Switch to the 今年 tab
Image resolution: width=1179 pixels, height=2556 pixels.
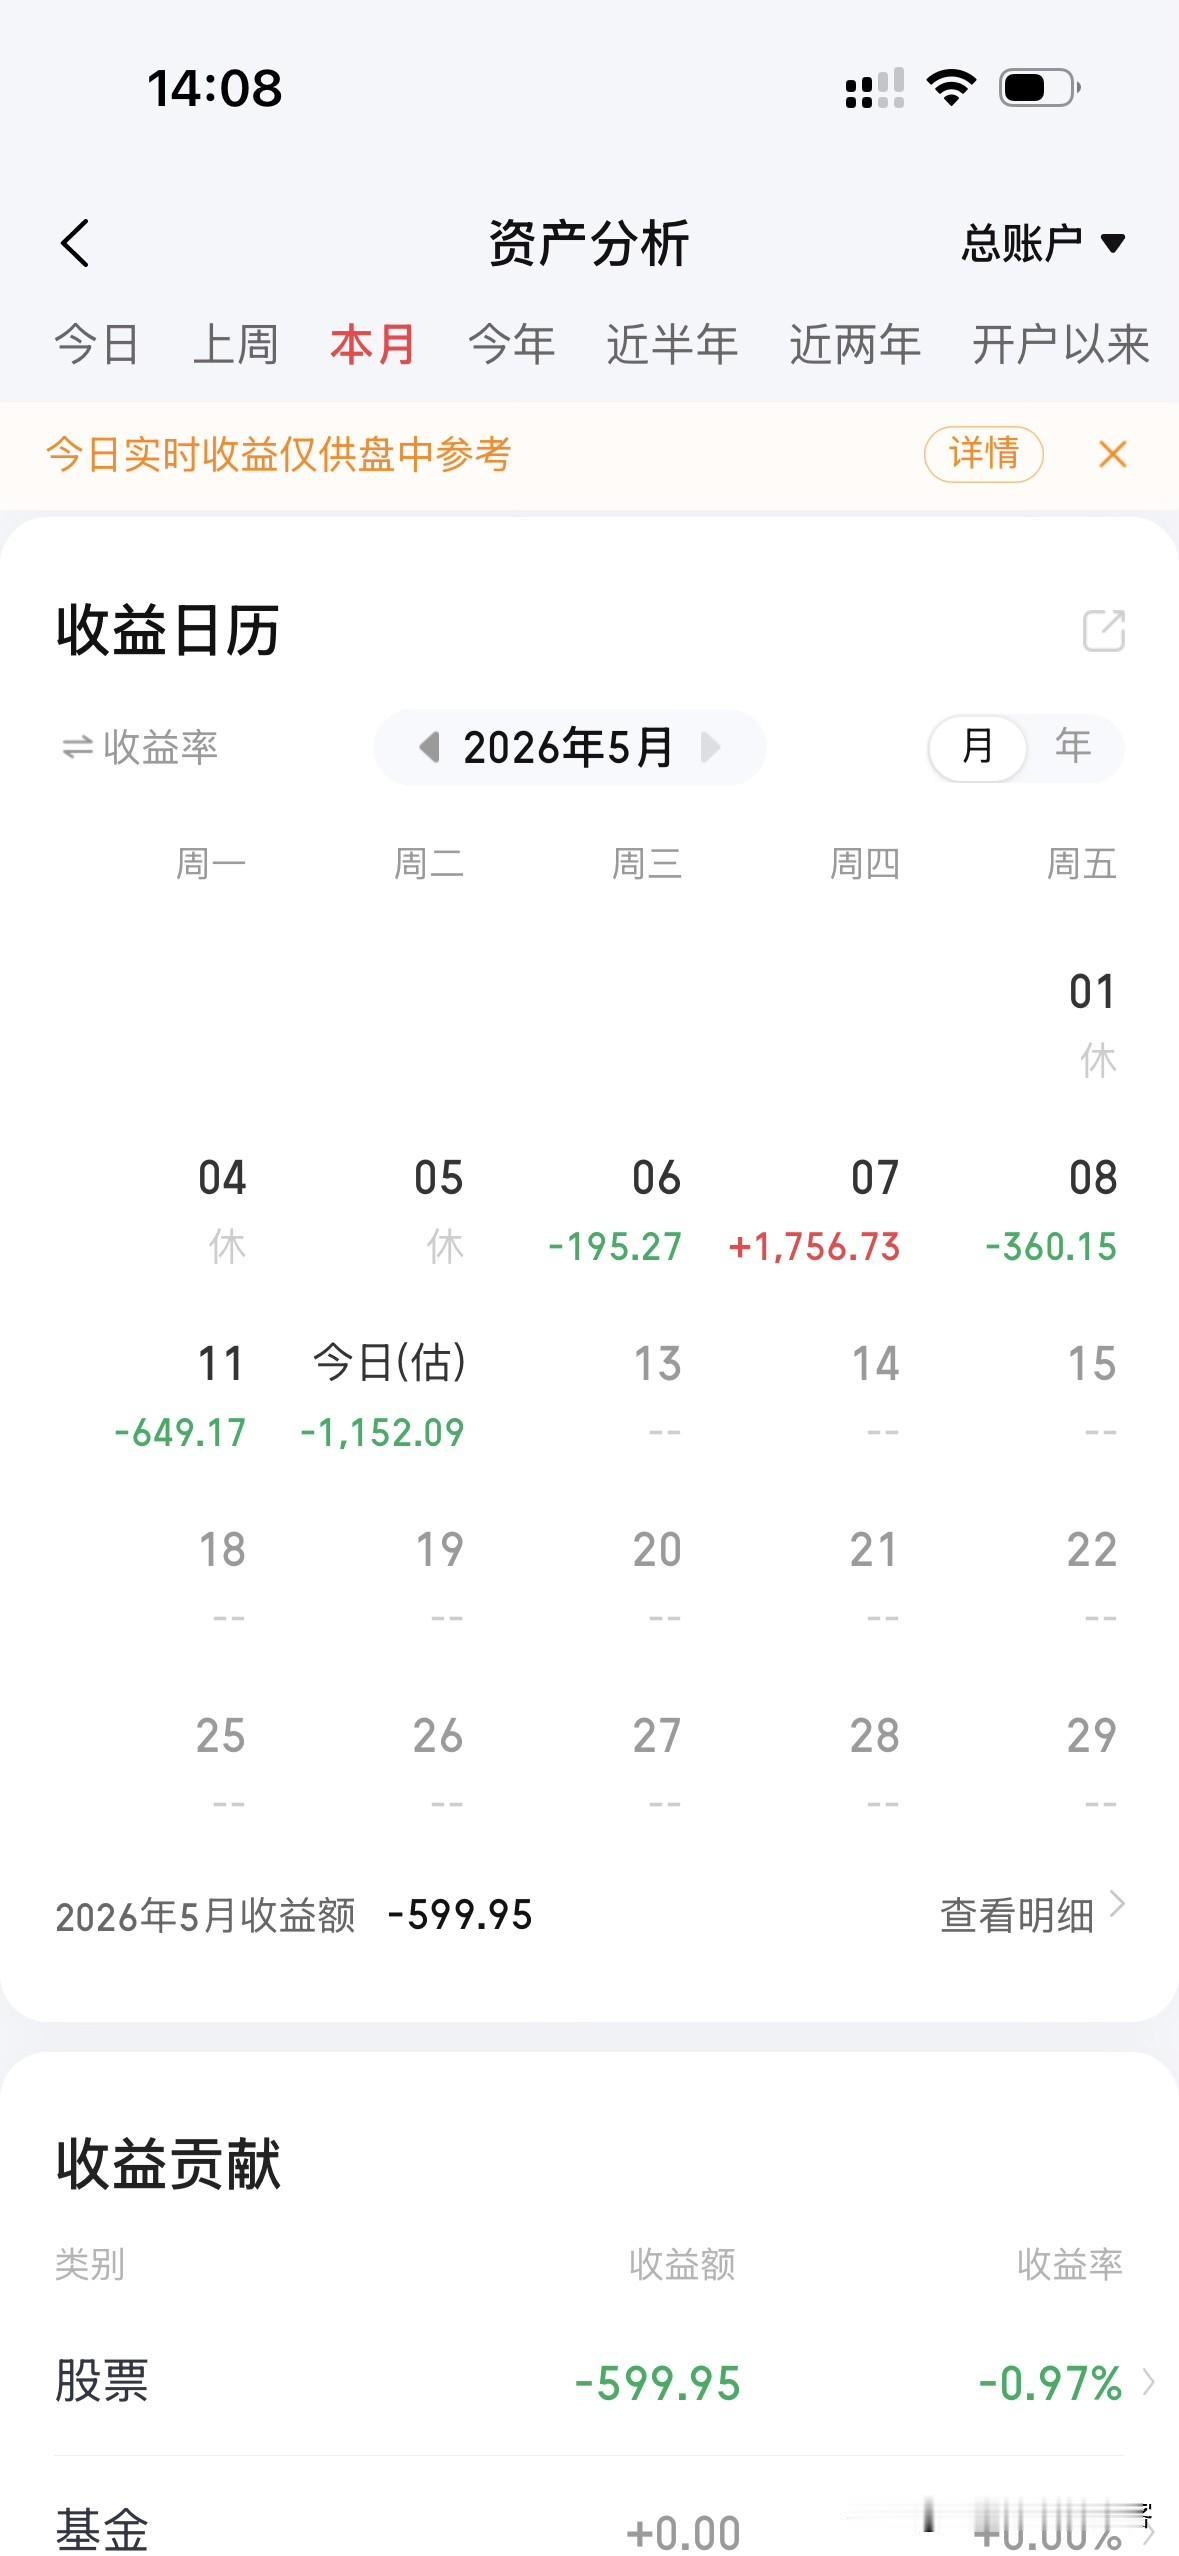[x=511, y=345]
